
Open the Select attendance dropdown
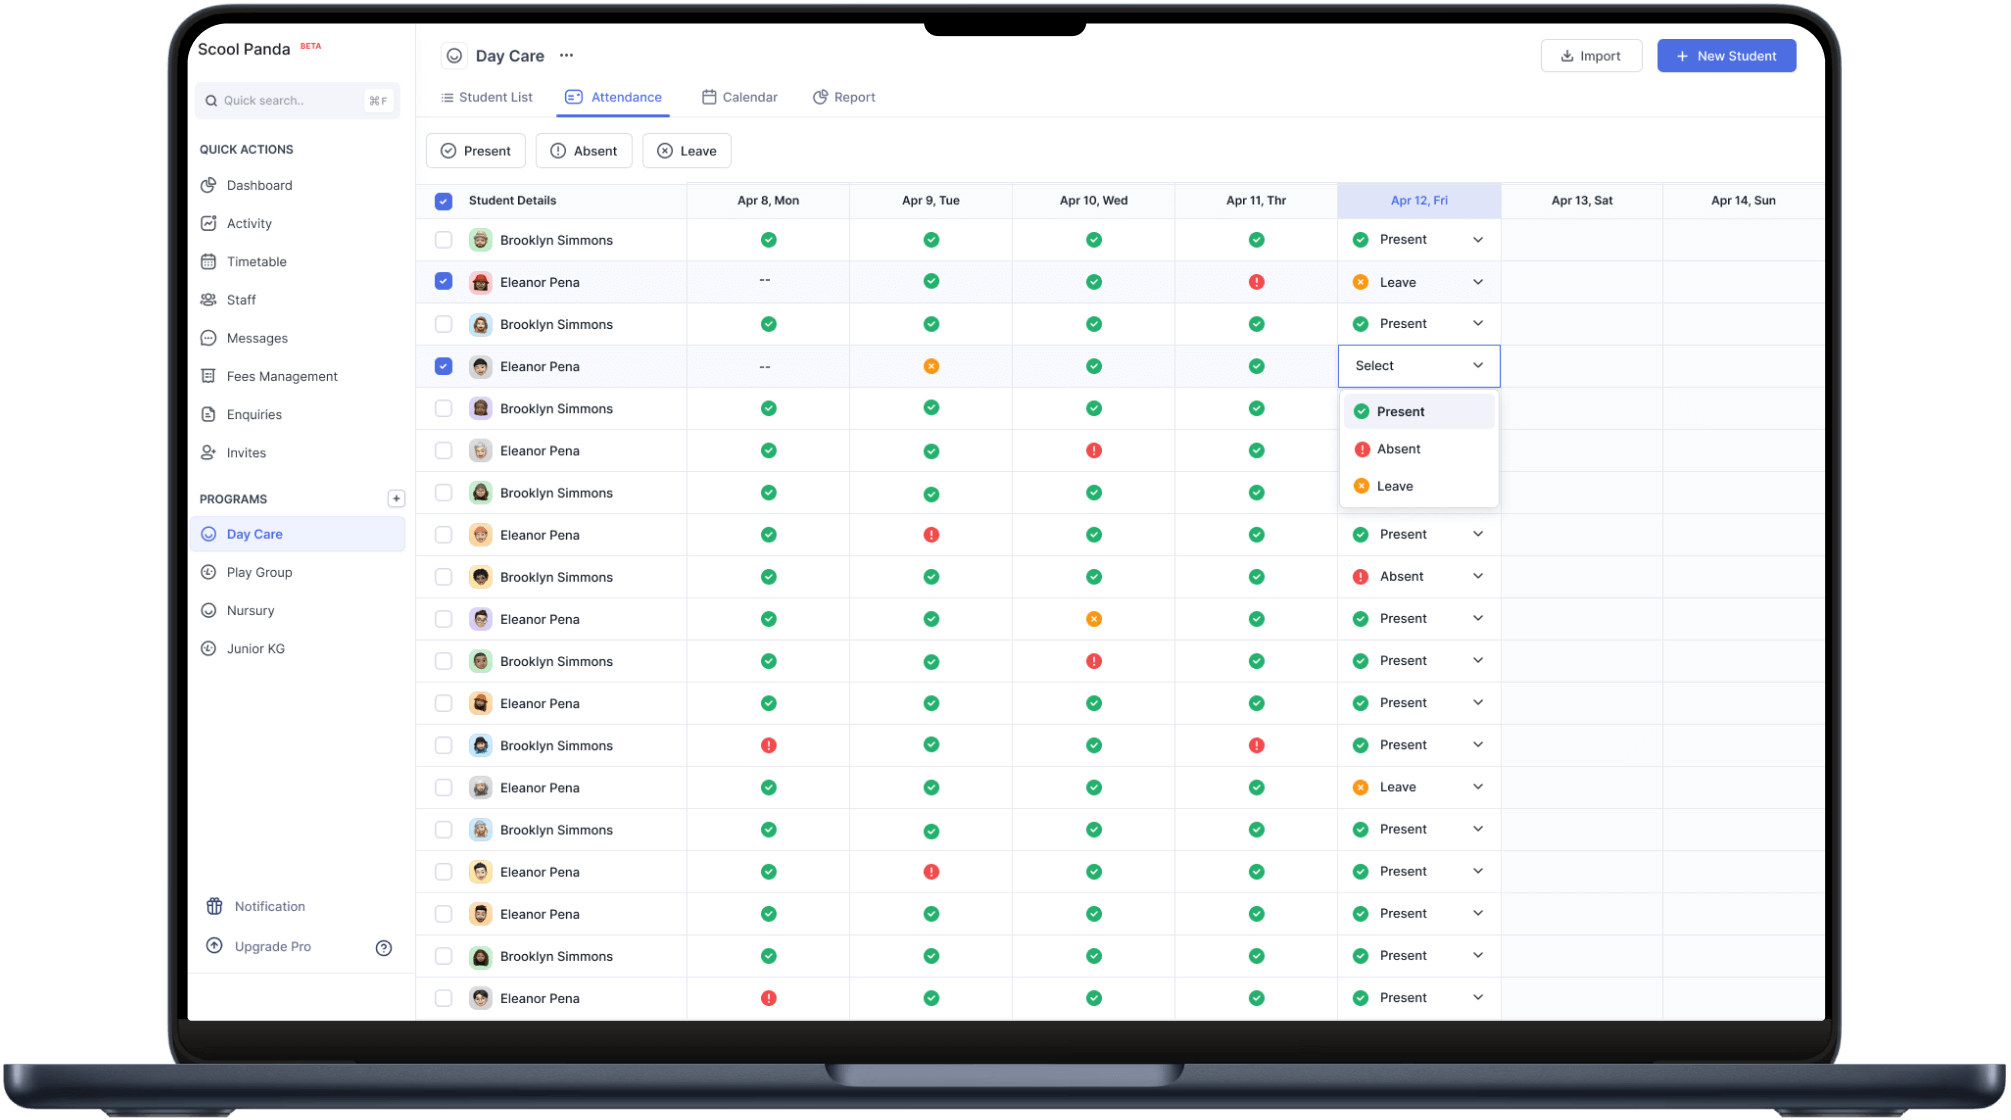1418,366
